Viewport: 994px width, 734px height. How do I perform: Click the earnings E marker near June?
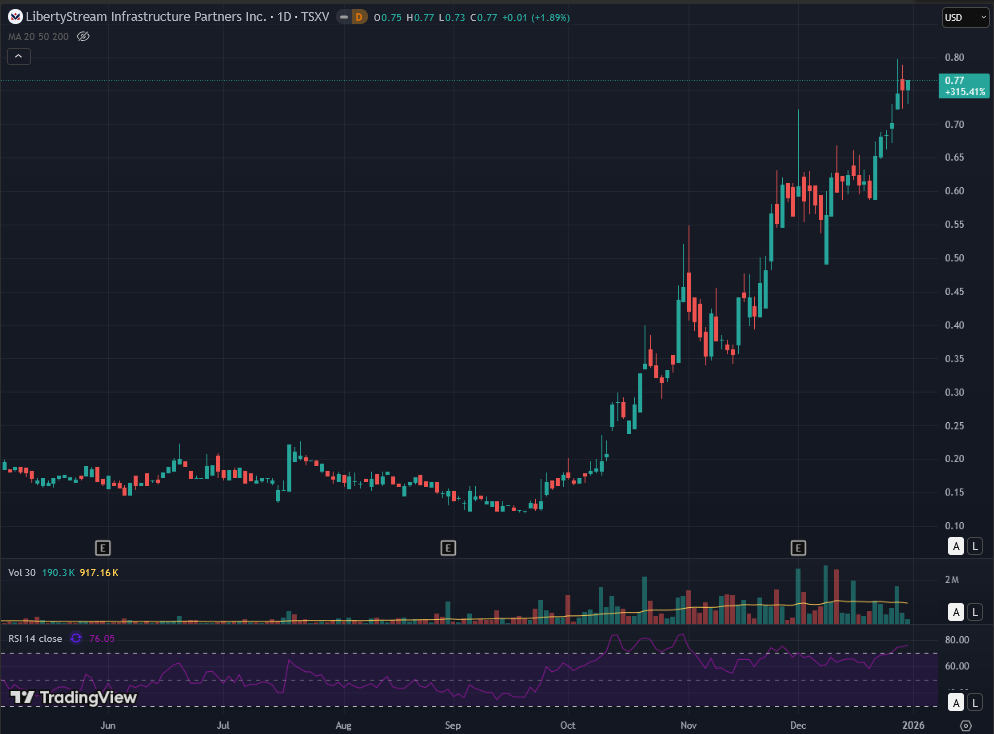pyautogui.click(x=103, y=548)
